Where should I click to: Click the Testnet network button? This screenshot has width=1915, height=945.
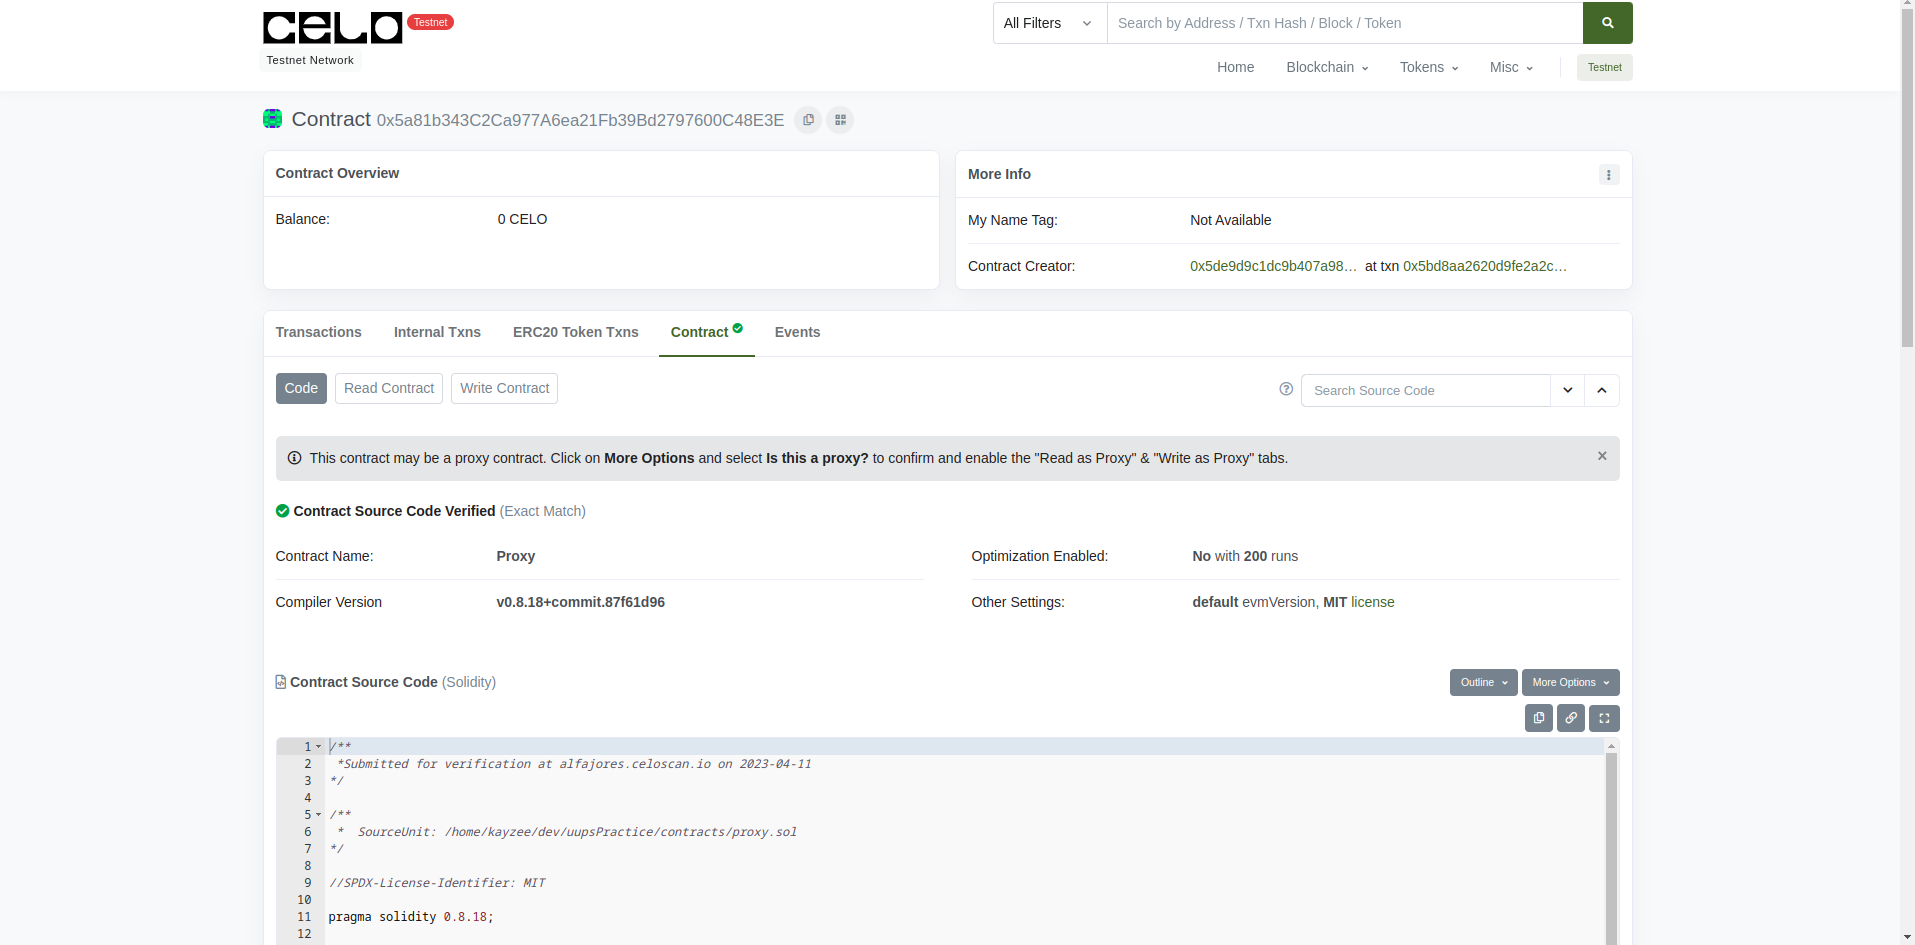pyautogui.click(x=1605, y=67)
